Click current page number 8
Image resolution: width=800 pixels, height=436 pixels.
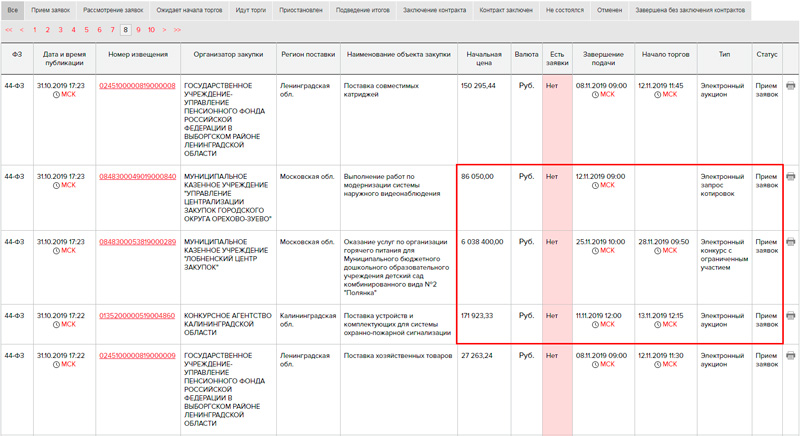click(126, 30)
